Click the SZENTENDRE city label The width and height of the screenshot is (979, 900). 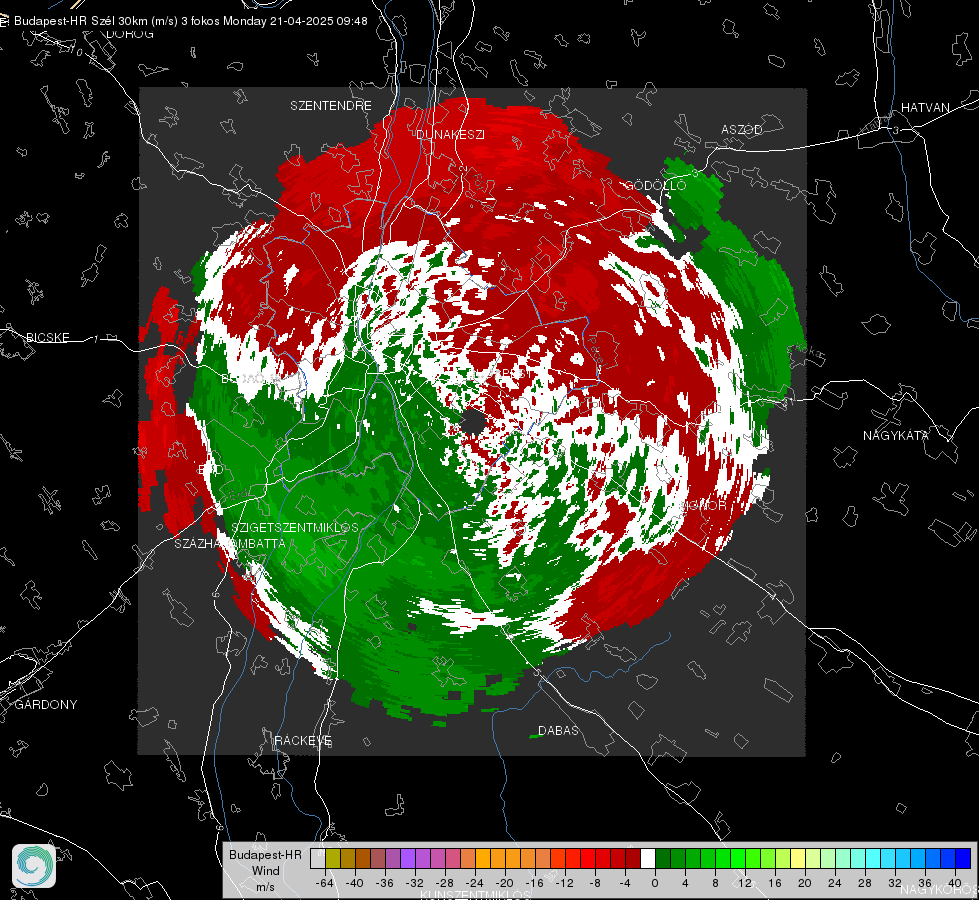pos(331,106)
